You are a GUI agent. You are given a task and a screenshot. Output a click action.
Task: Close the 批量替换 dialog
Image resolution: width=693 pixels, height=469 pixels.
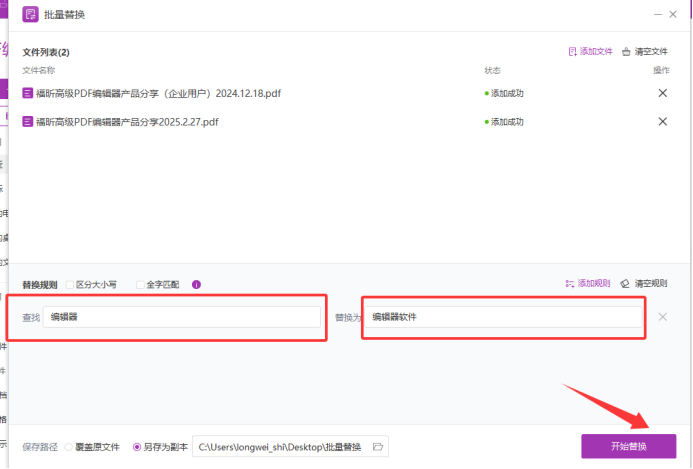point(673,14)
